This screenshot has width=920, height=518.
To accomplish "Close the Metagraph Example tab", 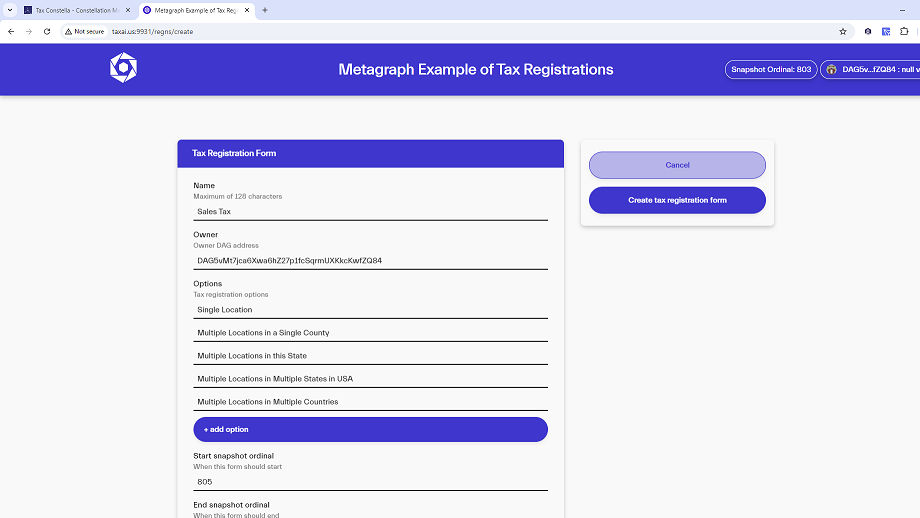I will (247, 10).
